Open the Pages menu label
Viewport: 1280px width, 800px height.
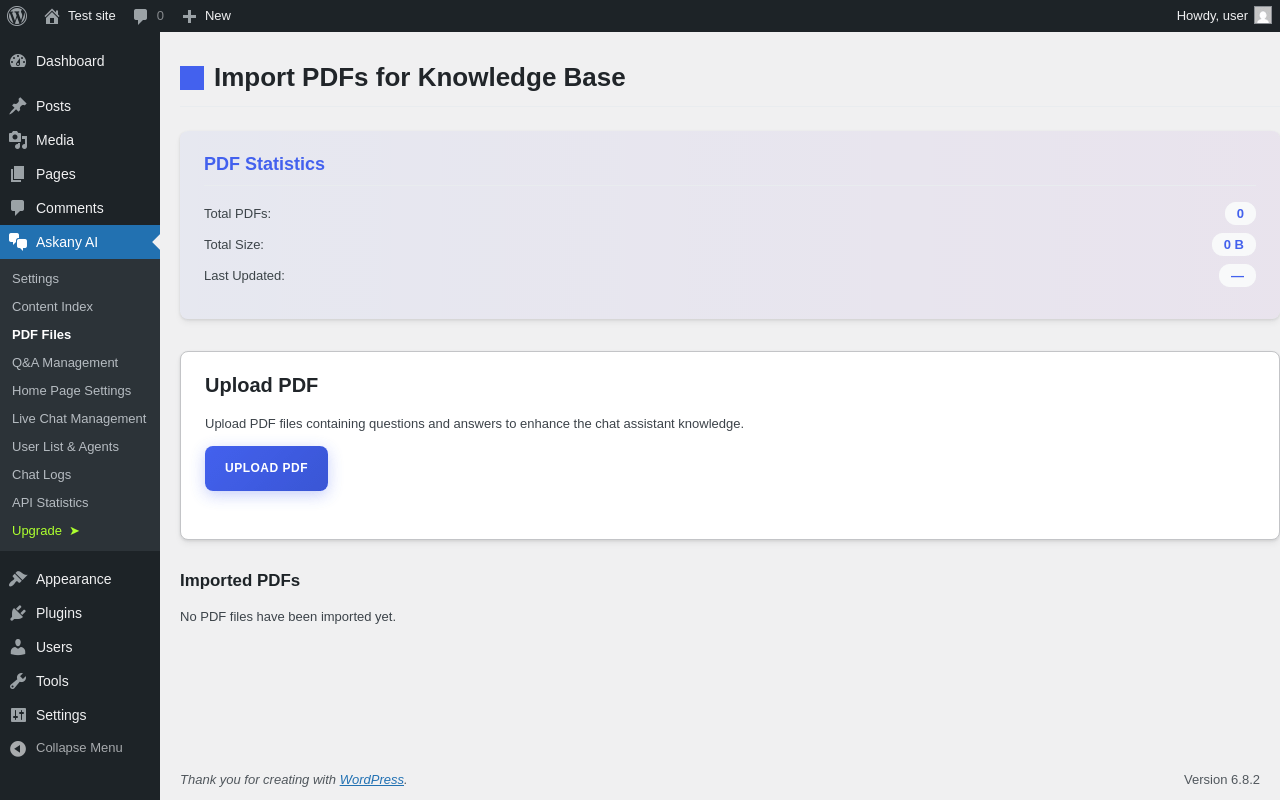point(56,174)
